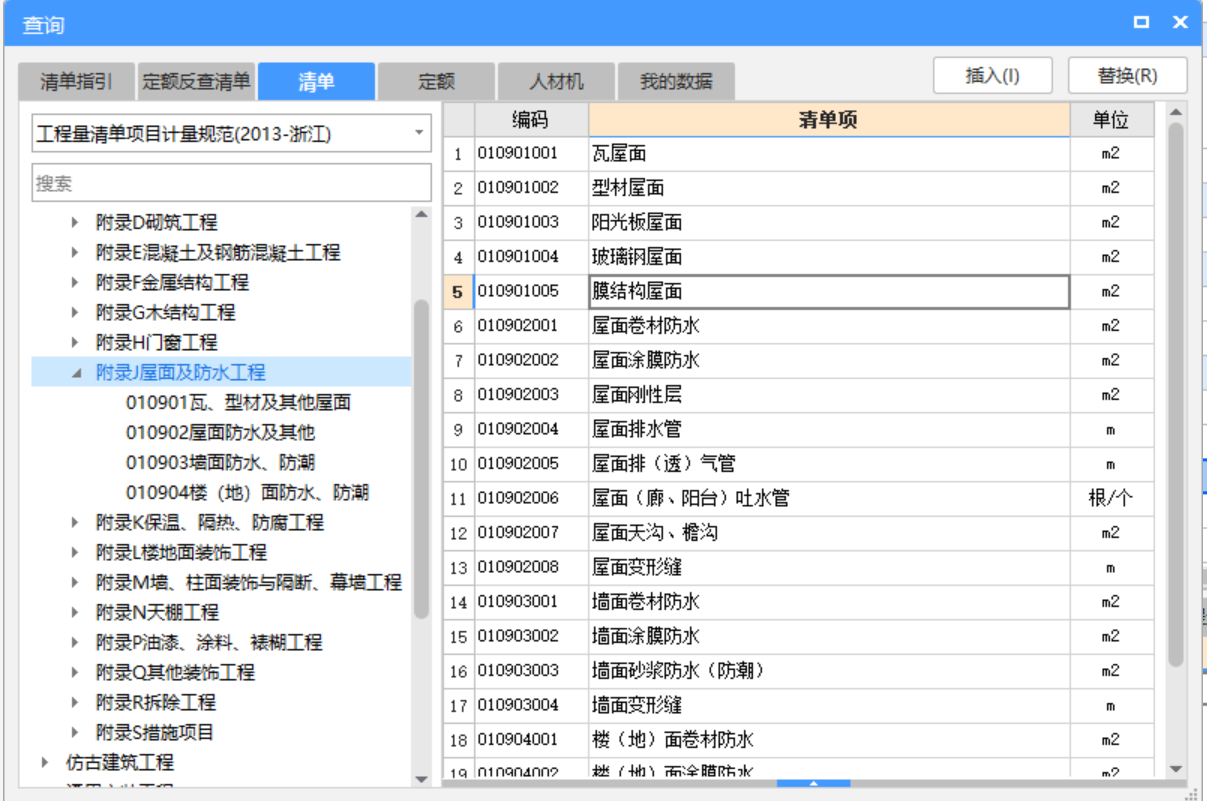Viewport: 1207px width, 801px height.
Task: Select the 瓦屋面 row
Action: point(798,154)
